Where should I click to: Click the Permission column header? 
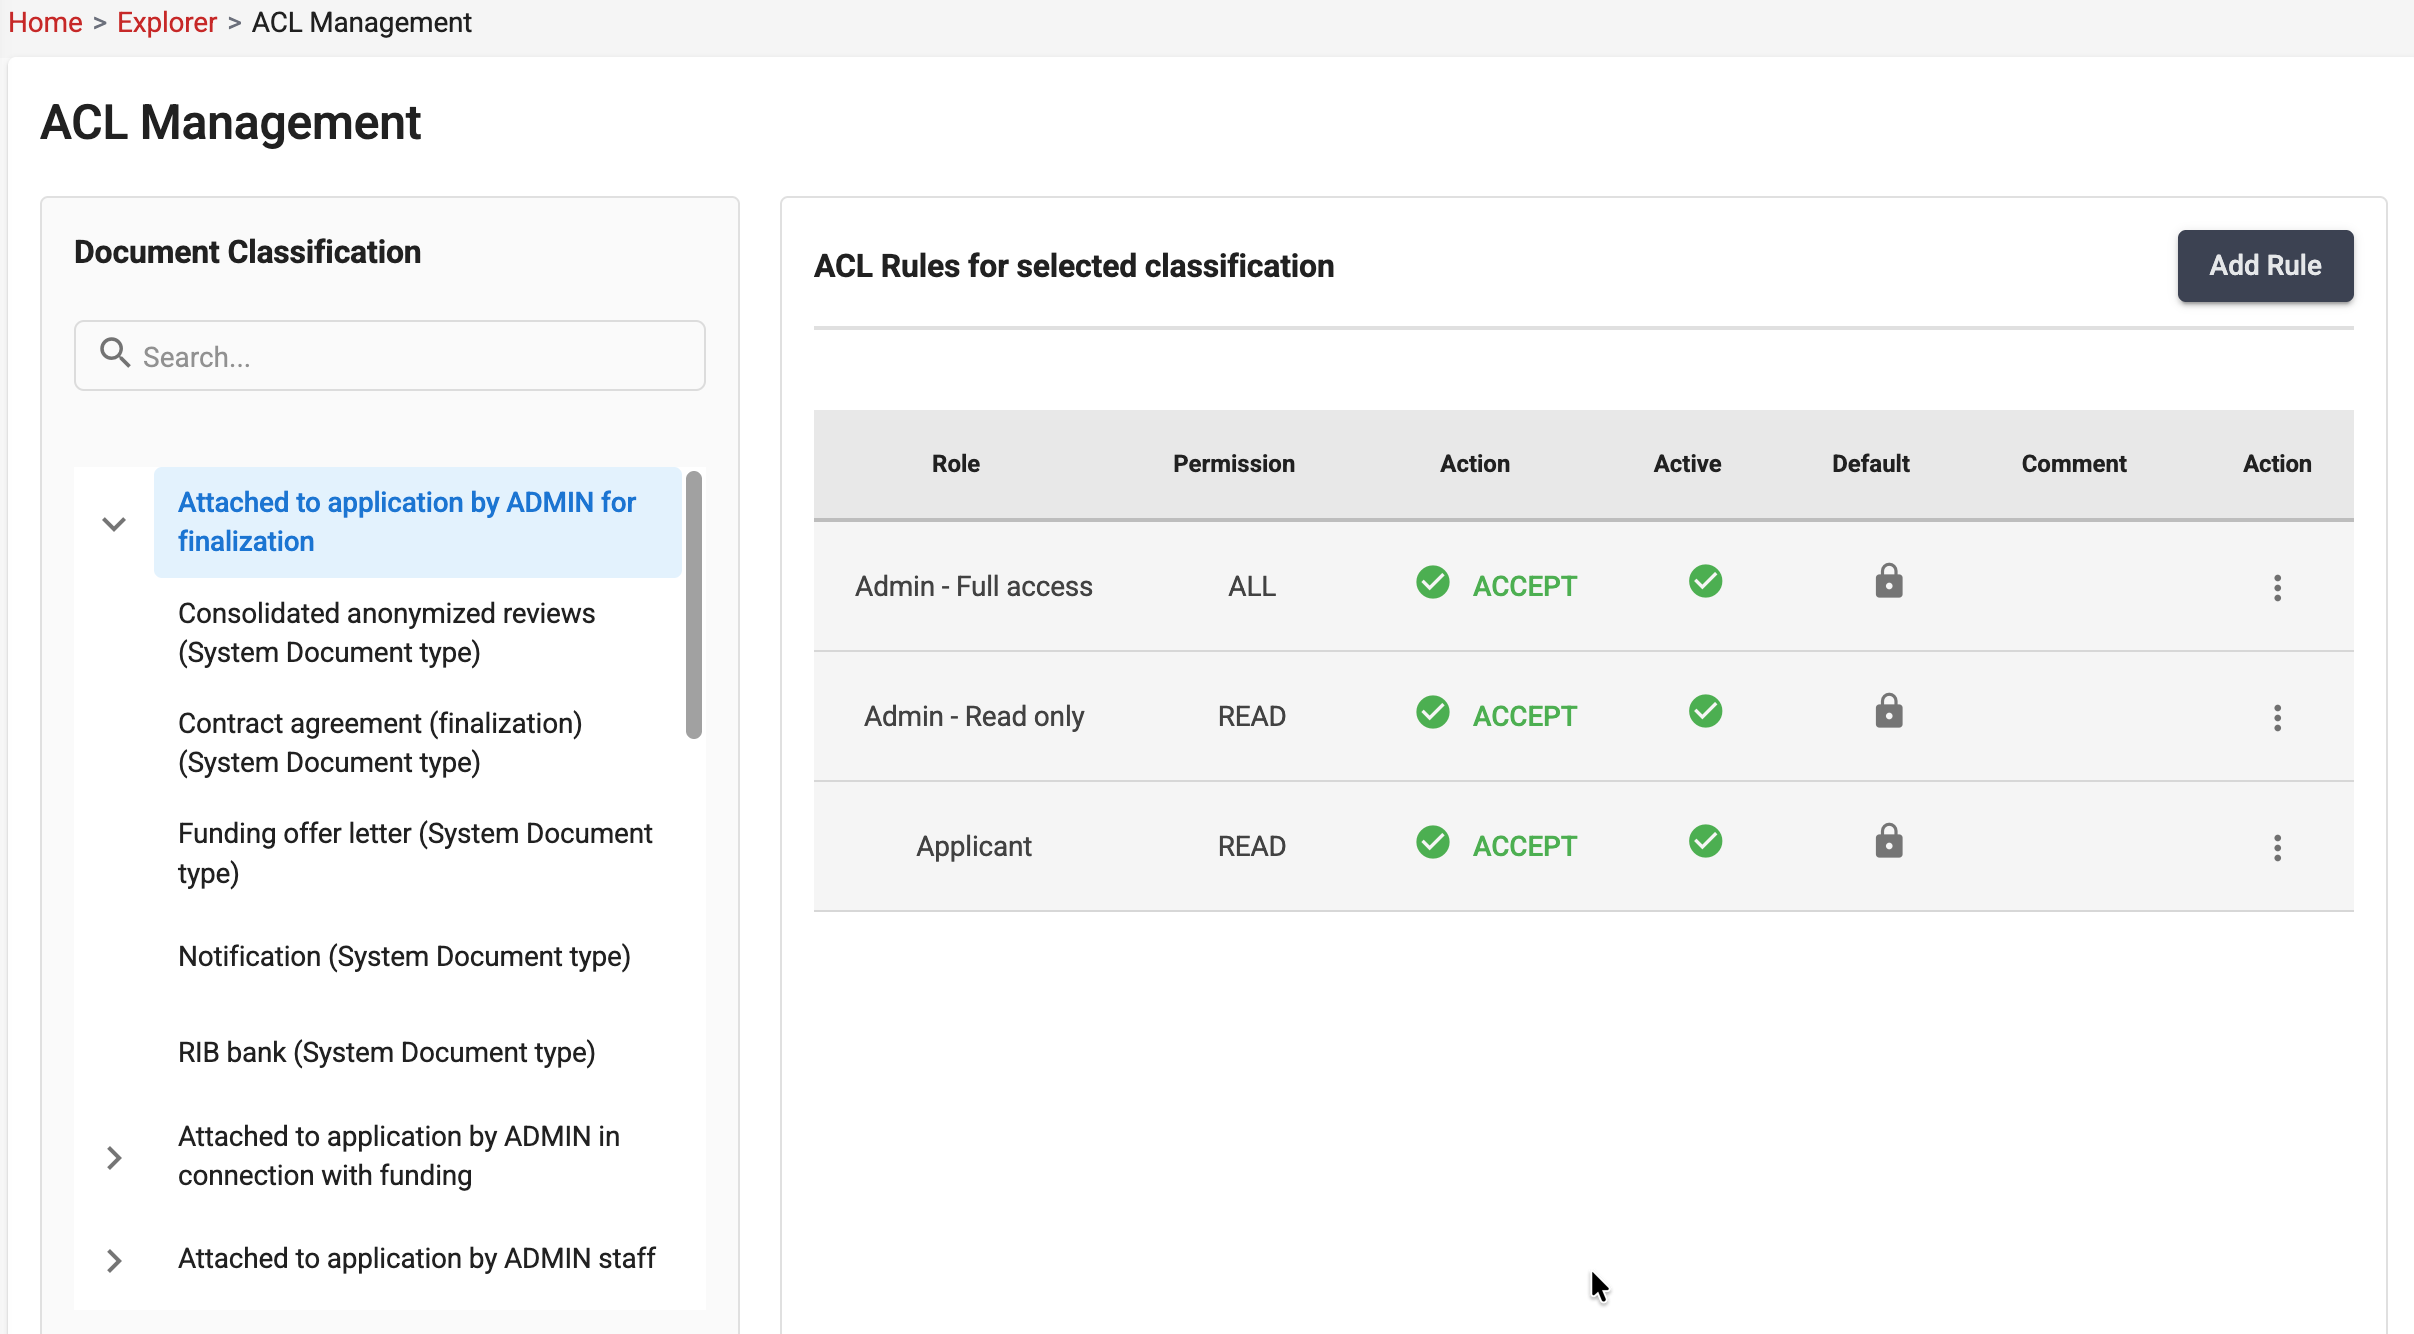pos(1234,464)
